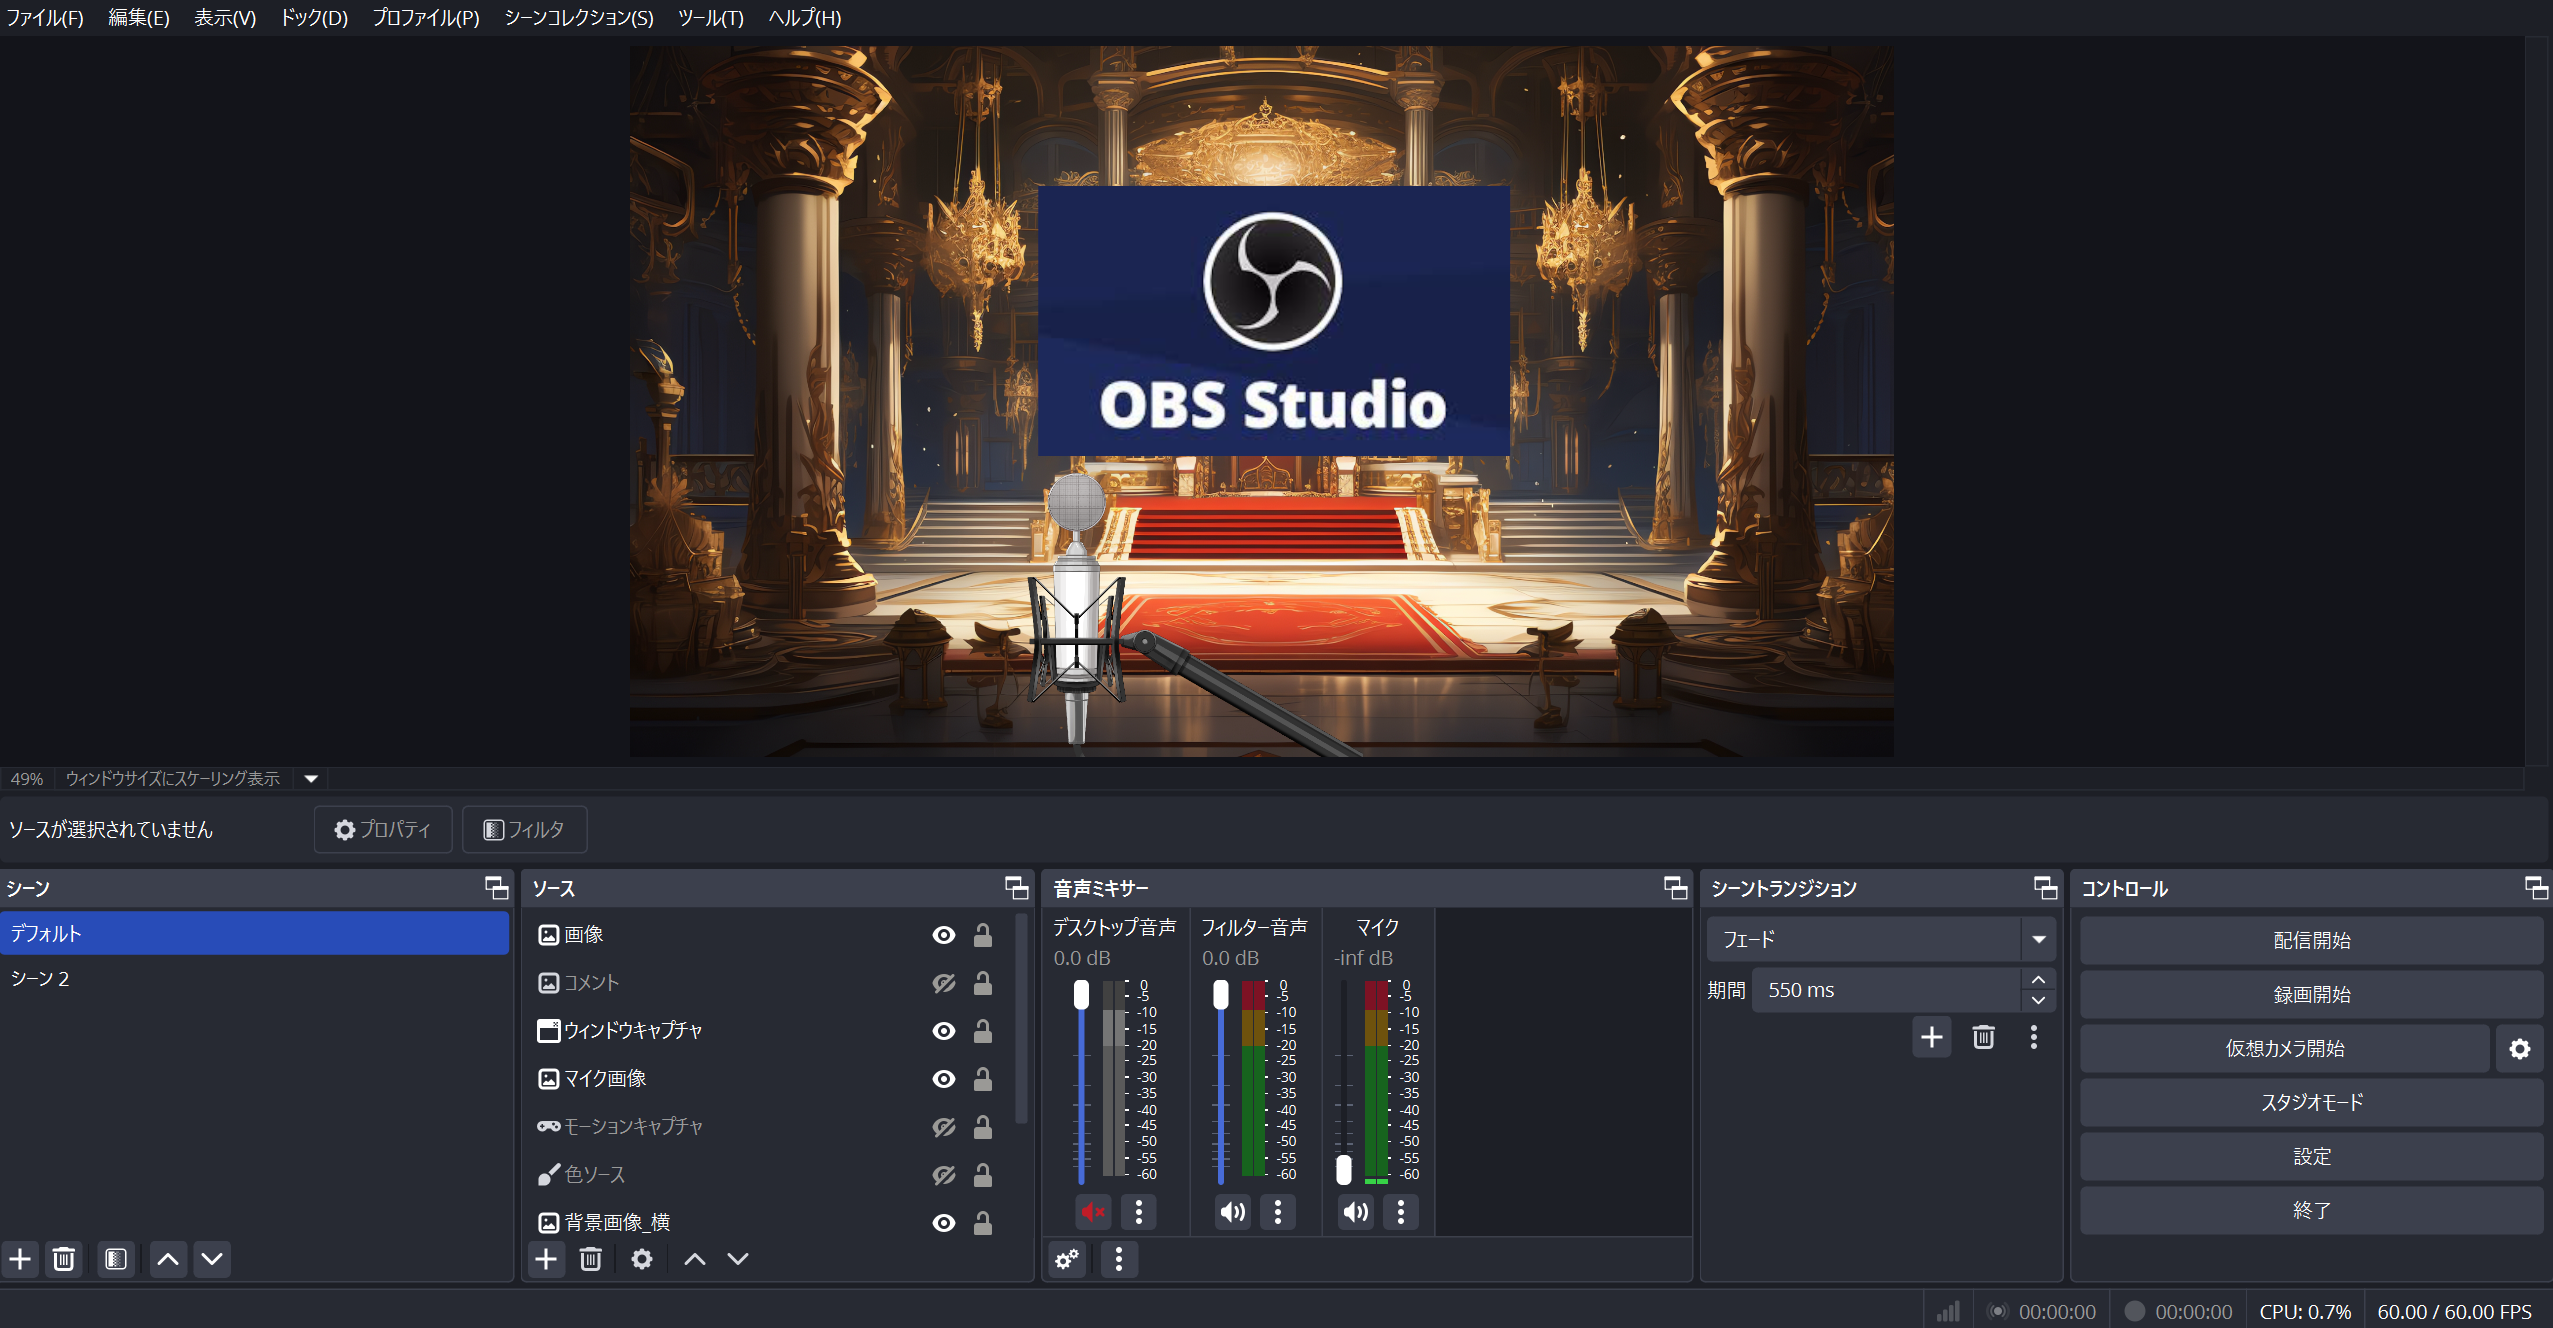Unlock the 画像 source lock

click(983, 935)
